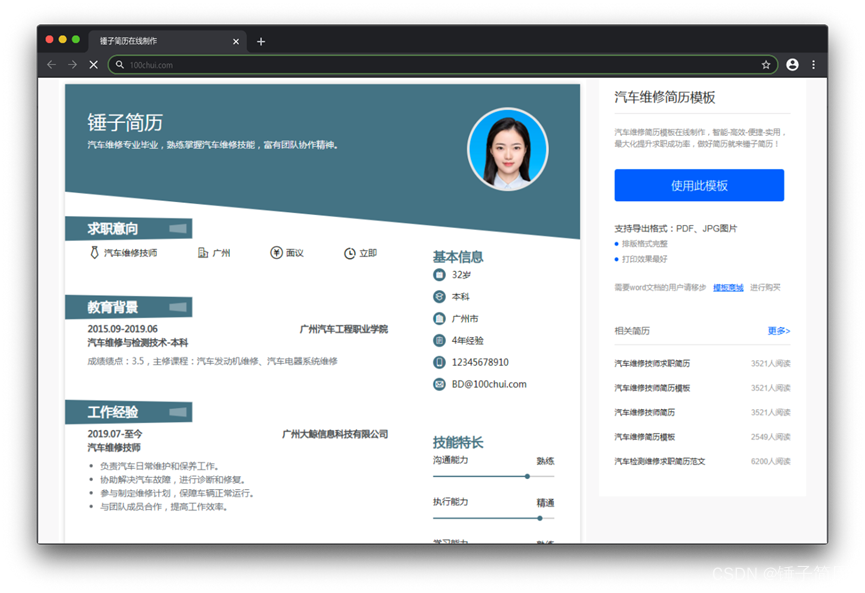Click the age icon beside 32岁
Image resolution: width=865 pixels, height=593 pixels.
coord(439,275)
